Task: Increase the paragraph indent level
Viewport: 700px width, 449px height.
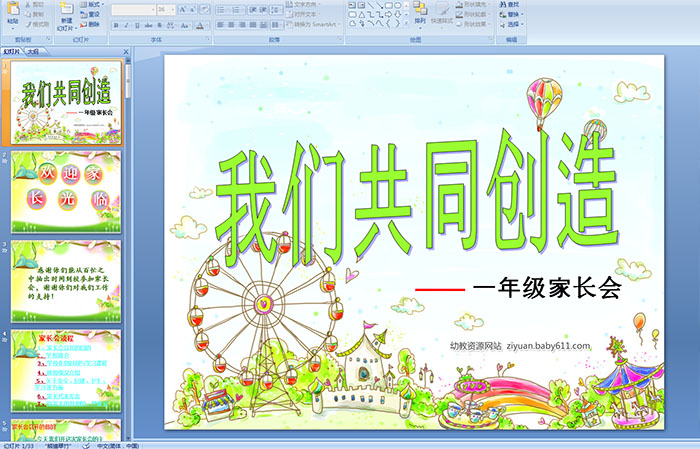Action: (x=263, y=10)
